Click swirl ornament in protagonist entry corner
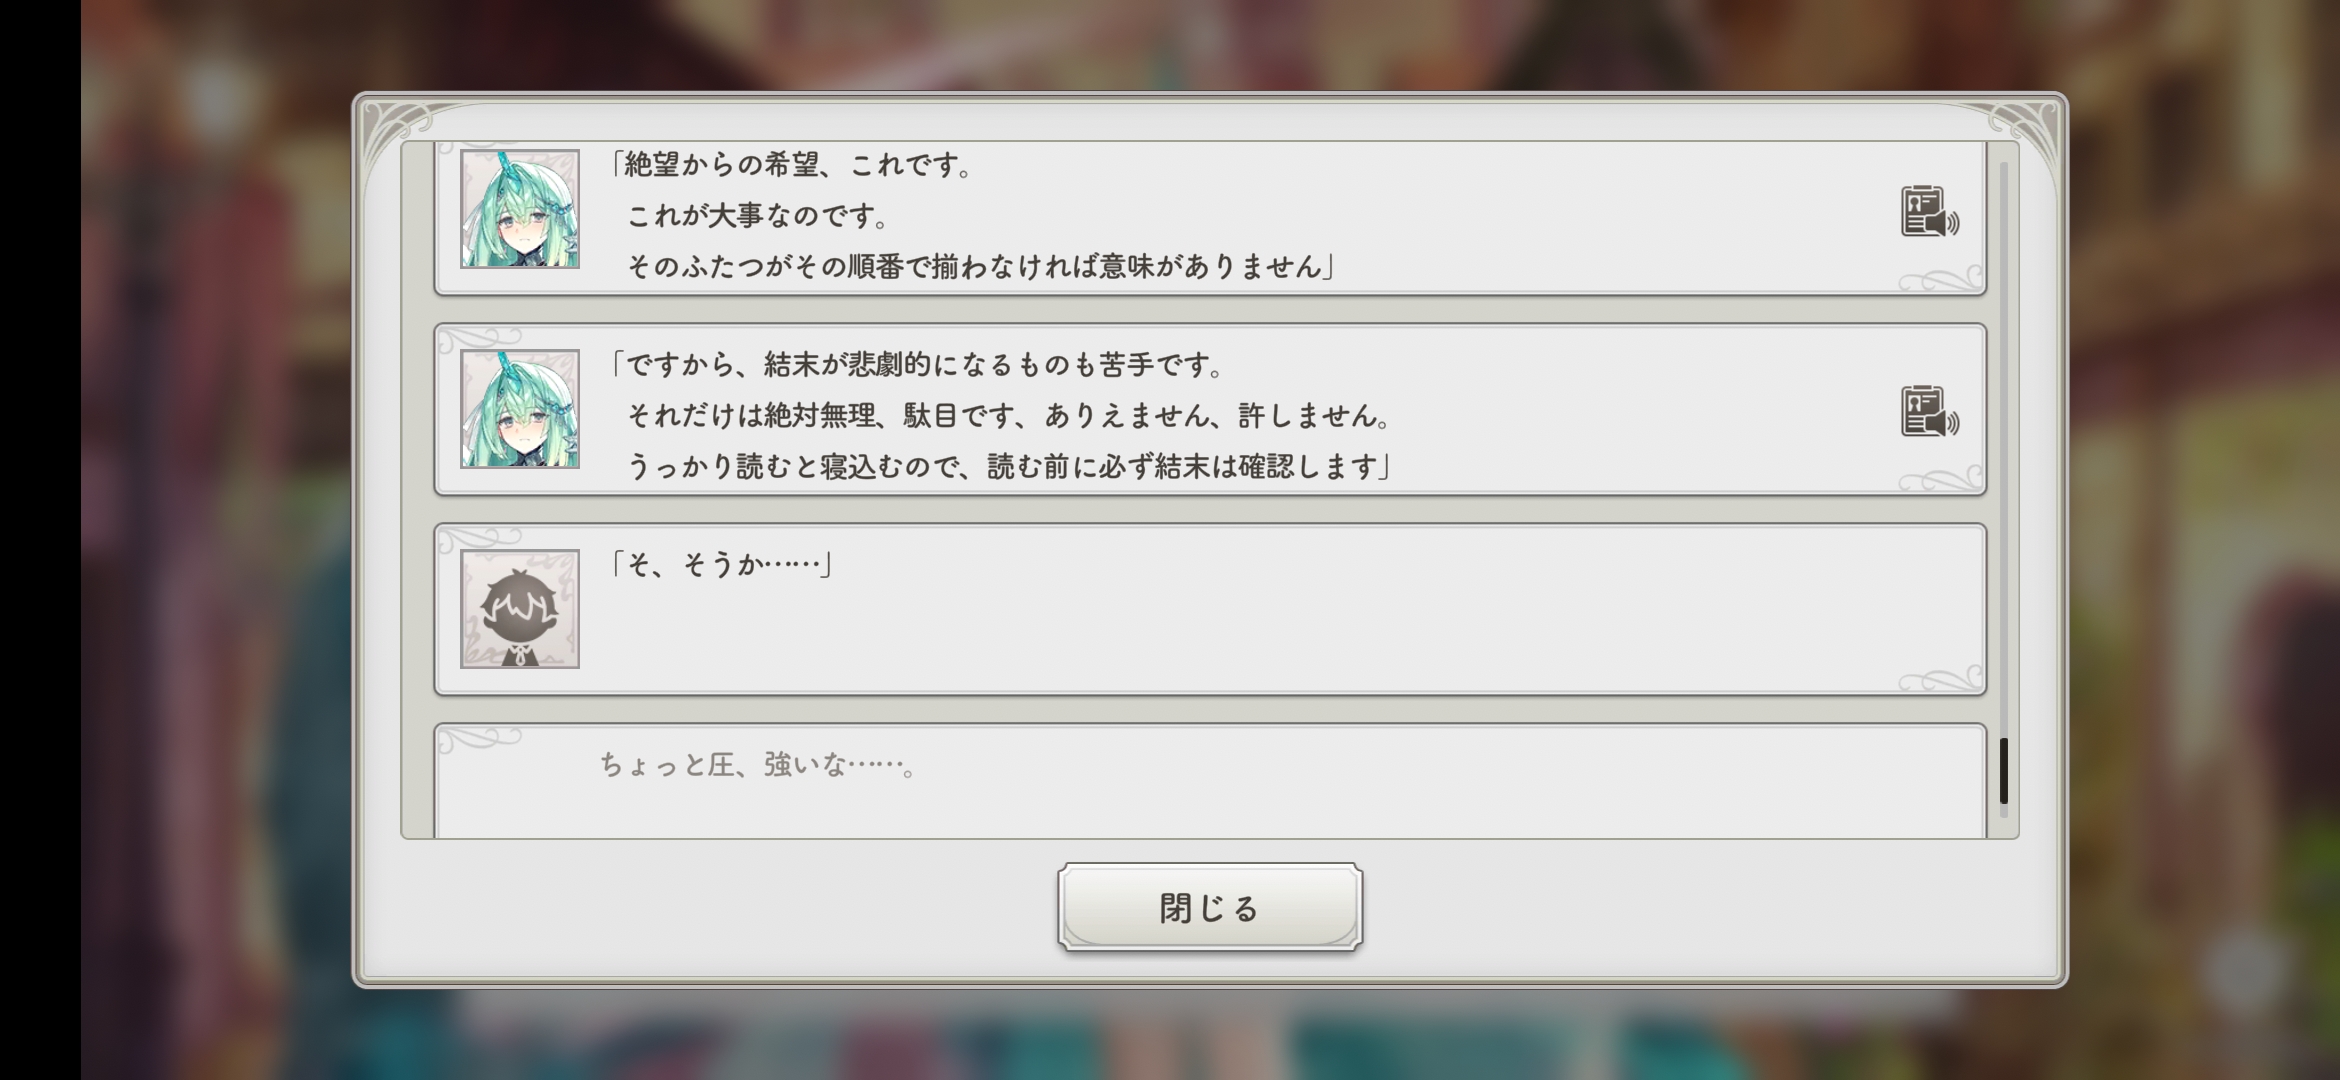2340x1080 pixels. [1940, 678]
